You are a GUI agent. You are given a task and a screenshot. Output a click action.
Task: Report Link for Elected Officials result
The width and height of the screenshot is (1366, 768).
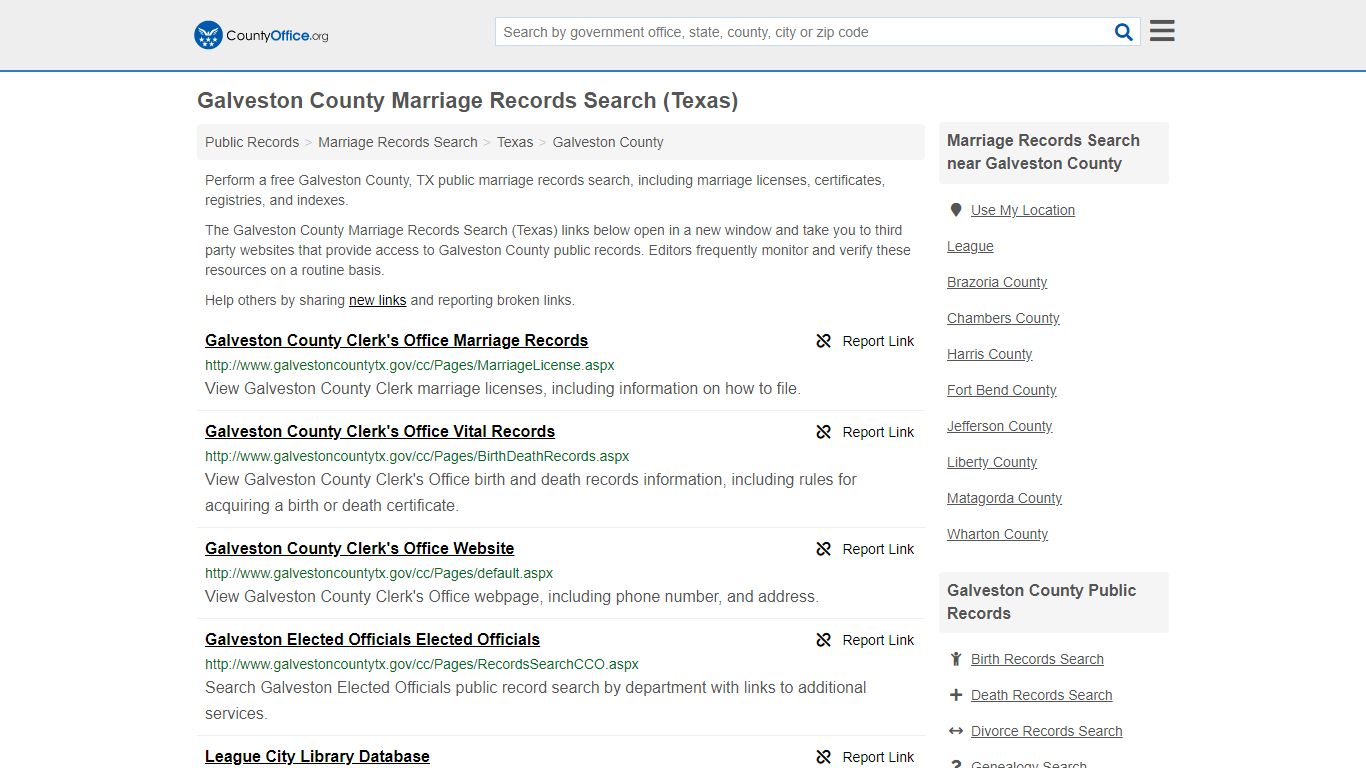878,640
